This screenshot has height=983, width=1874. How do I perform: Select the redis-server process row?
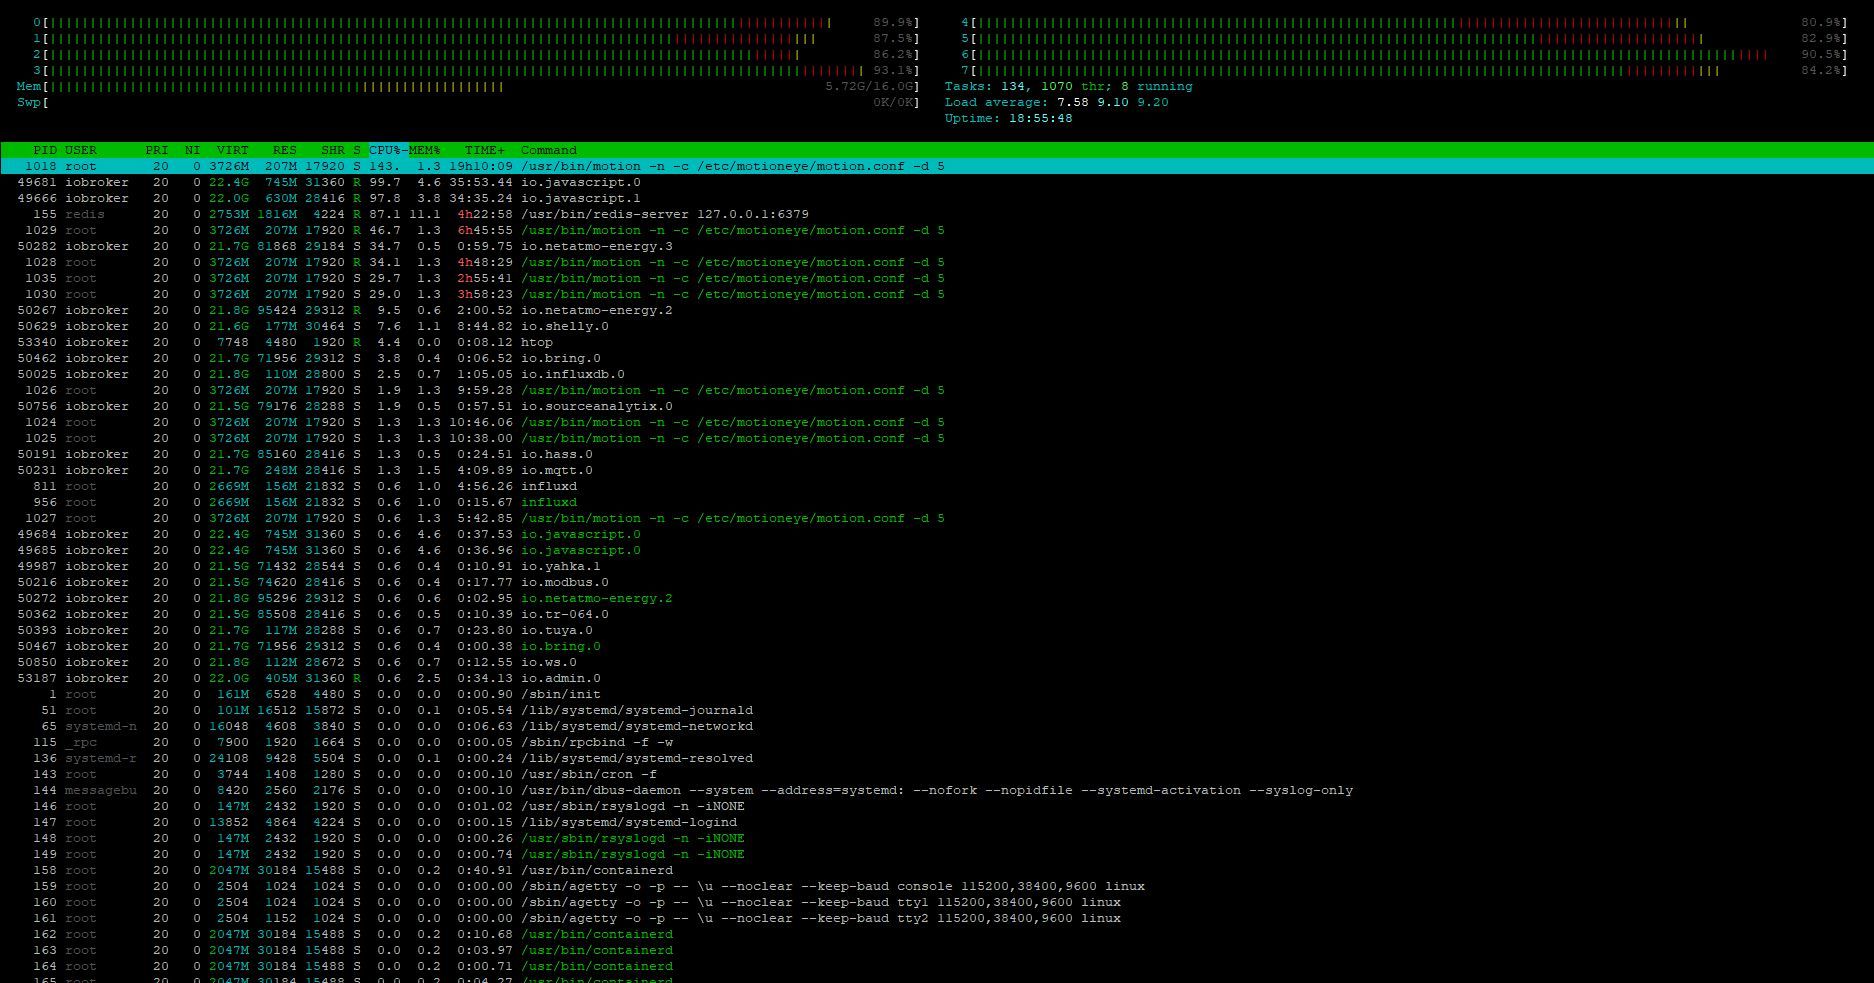(x=937, y=214)
